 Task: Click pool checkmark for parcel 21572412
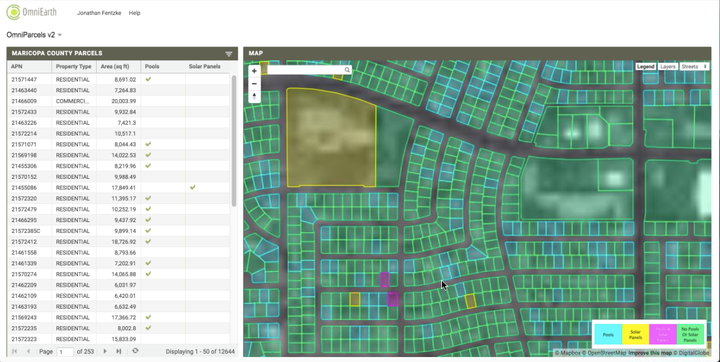tap(148, 241)
